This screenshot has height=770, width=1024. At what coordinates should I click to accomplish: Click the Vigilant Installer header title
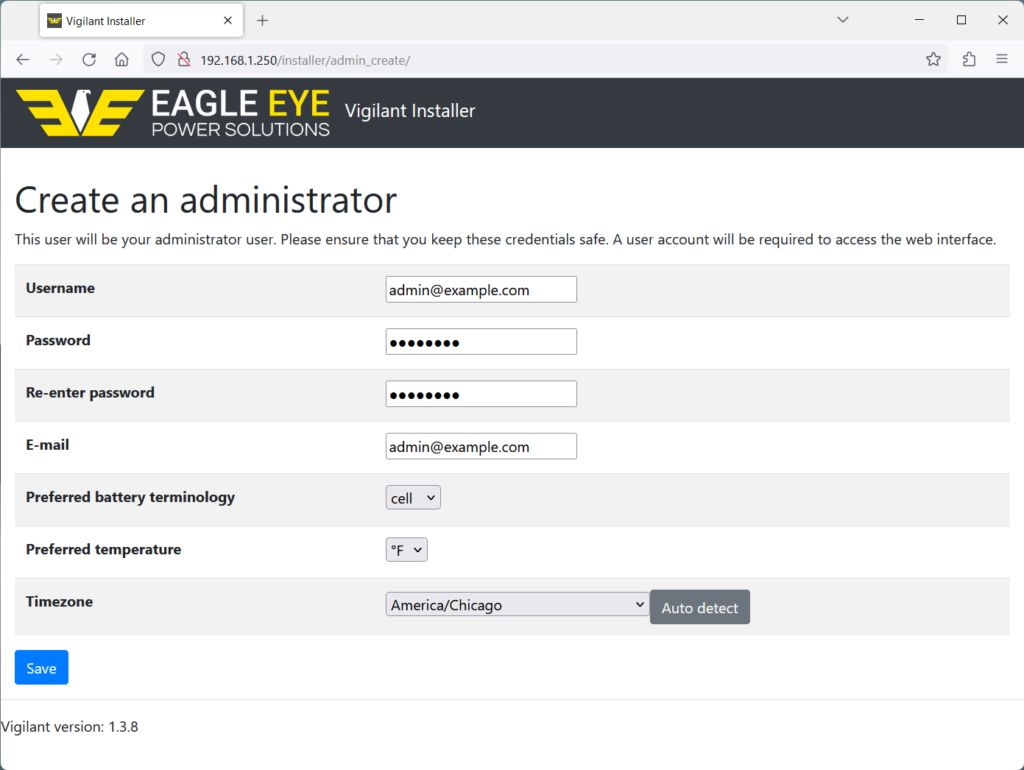pos(409,111)
